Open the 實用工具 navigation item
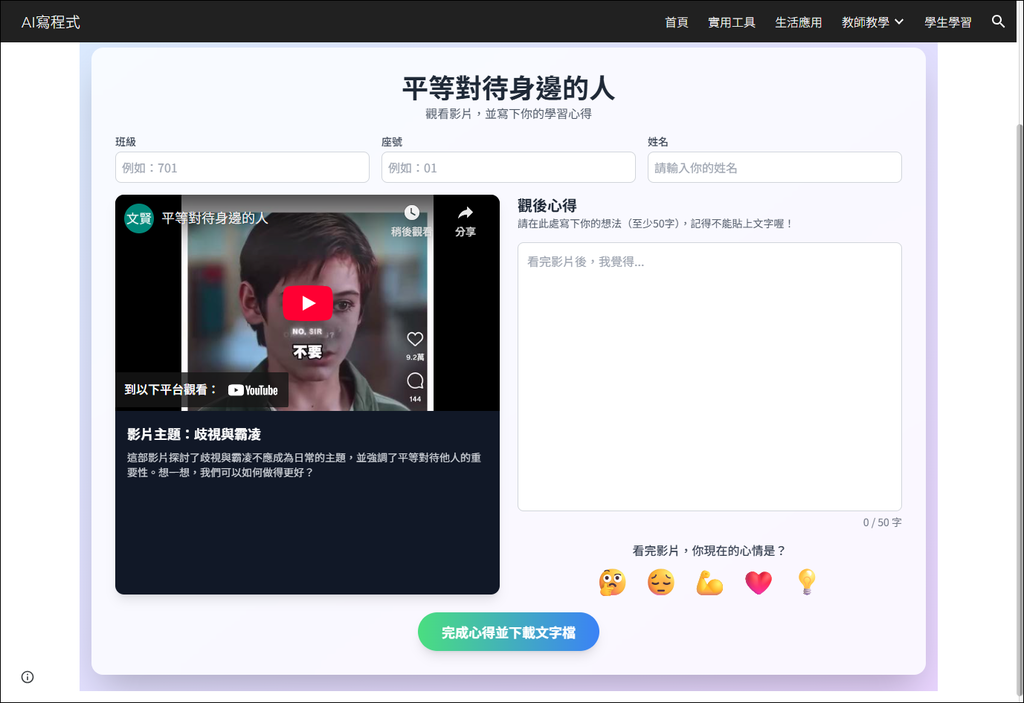Image resolution: width=1024 pixels, height=703 pixels. [731, 22]
